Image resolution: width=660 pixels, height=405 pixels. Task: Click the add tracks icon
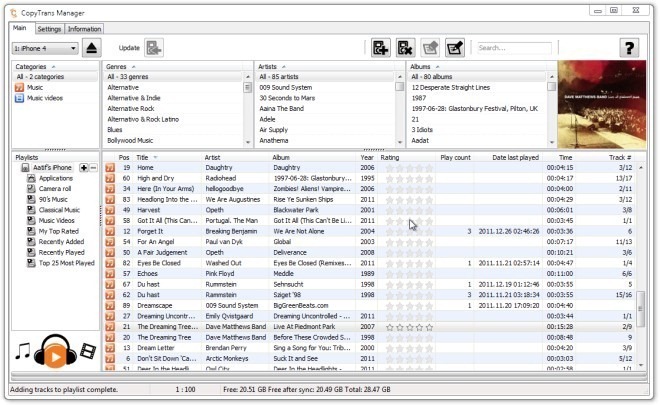pyautogui.click(x=381, y=48)
